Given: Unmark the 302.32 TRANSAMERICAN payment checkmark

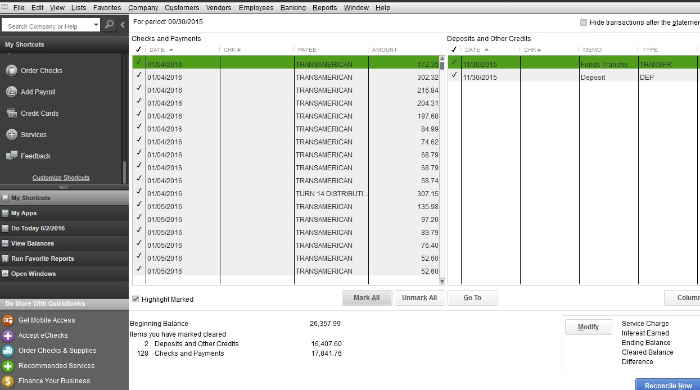Looking at the screenshot, I should pos(139,75).
